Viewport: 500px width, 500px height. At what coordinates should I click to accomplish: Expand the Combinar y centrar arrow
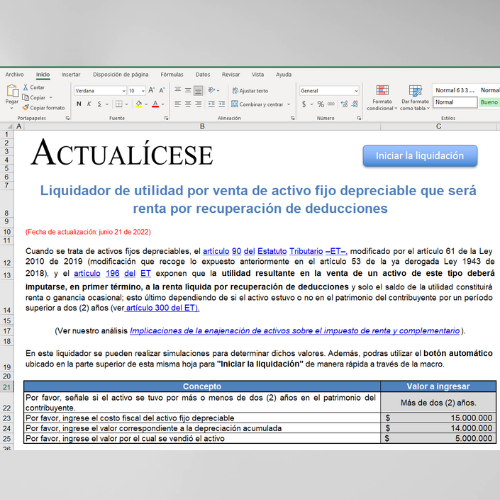click(289, 104)
